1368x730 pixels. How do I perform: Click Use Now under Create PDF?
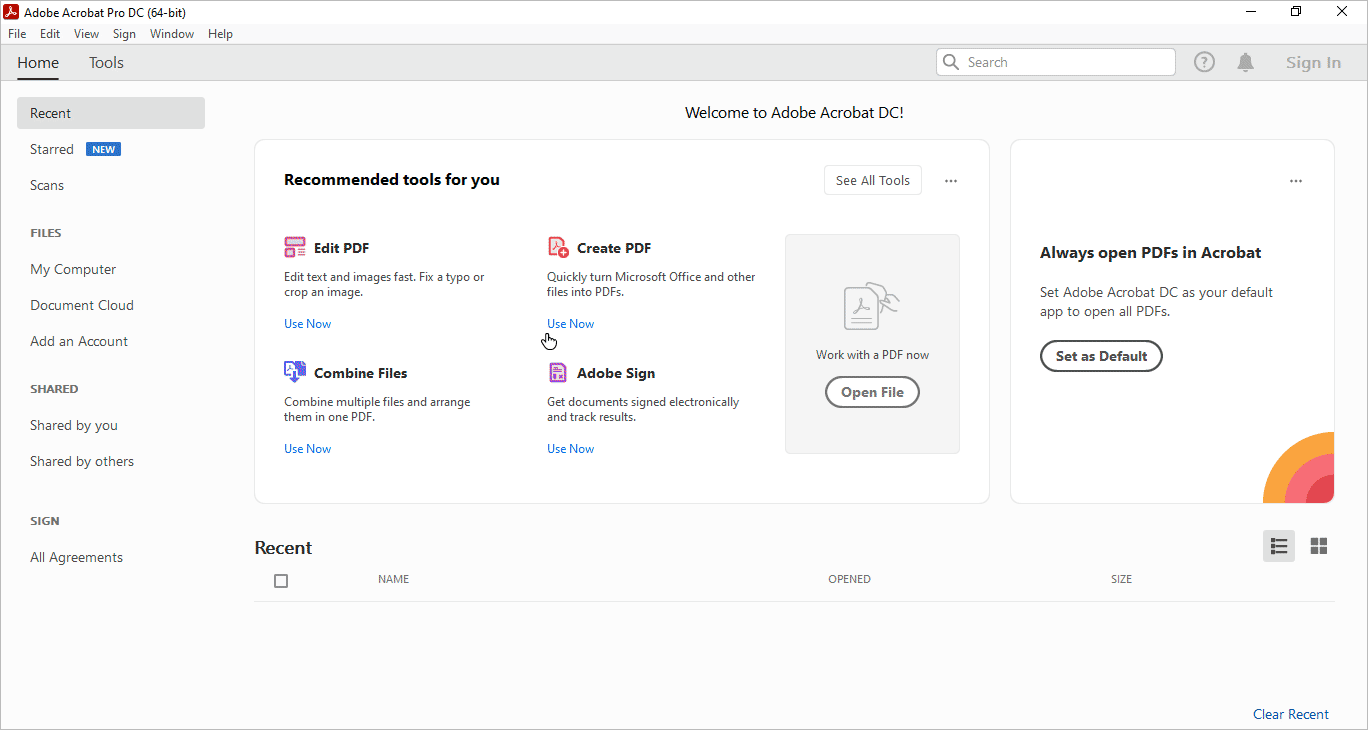(570, 324)
